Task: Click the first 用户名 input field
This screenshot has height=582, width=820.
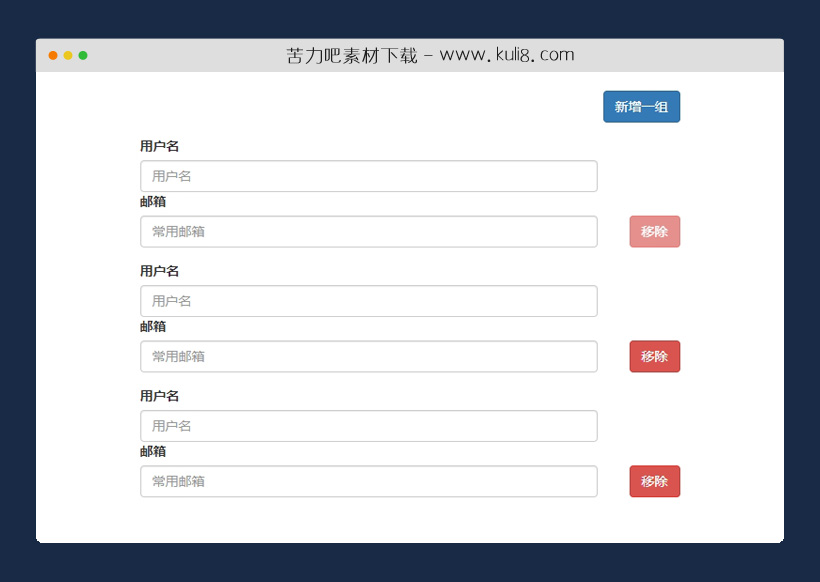Action: [368, 176]
